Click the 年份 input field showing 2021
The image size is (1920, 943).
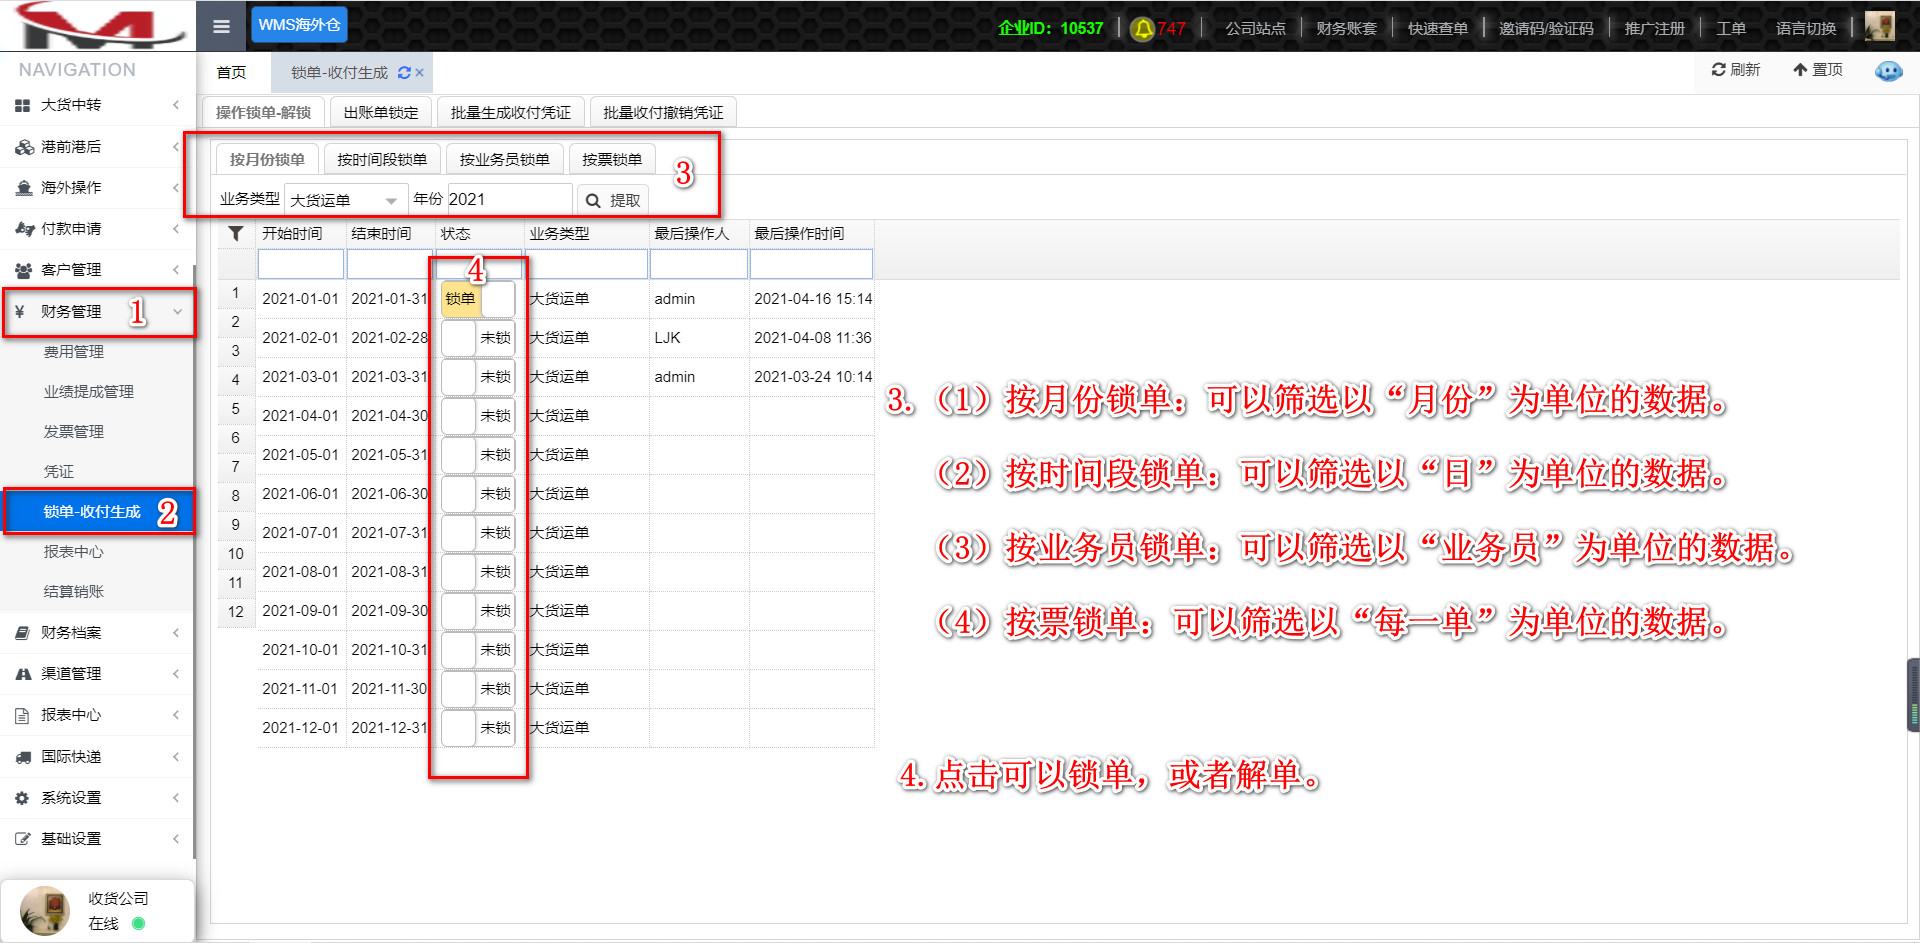(x=510, y=200)
